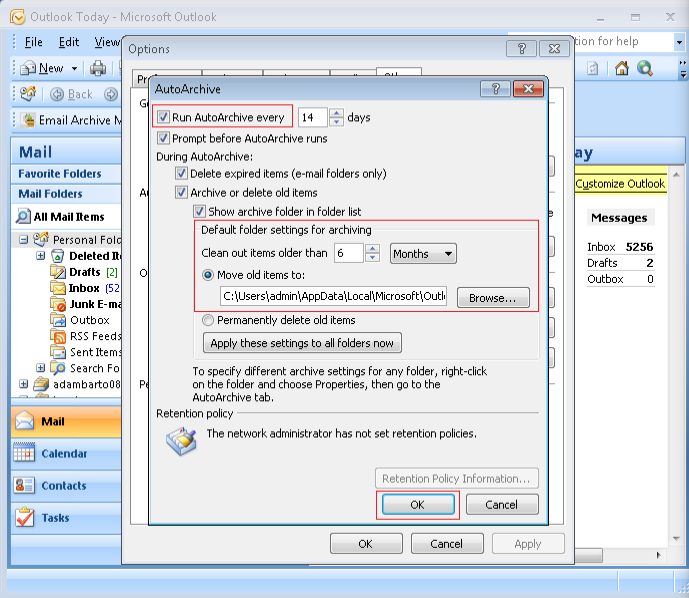Click the AutoArchive dialog help button
Screen dimensions: 689x598
tap(496, 89)
